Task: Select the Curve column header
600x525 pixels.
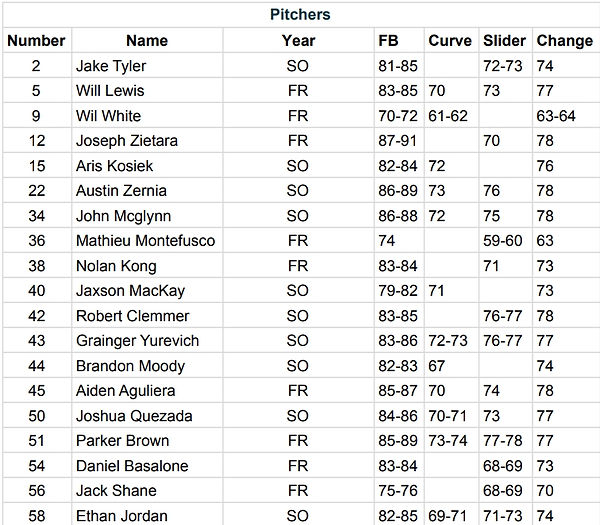Action: click(x=450, y=41)
